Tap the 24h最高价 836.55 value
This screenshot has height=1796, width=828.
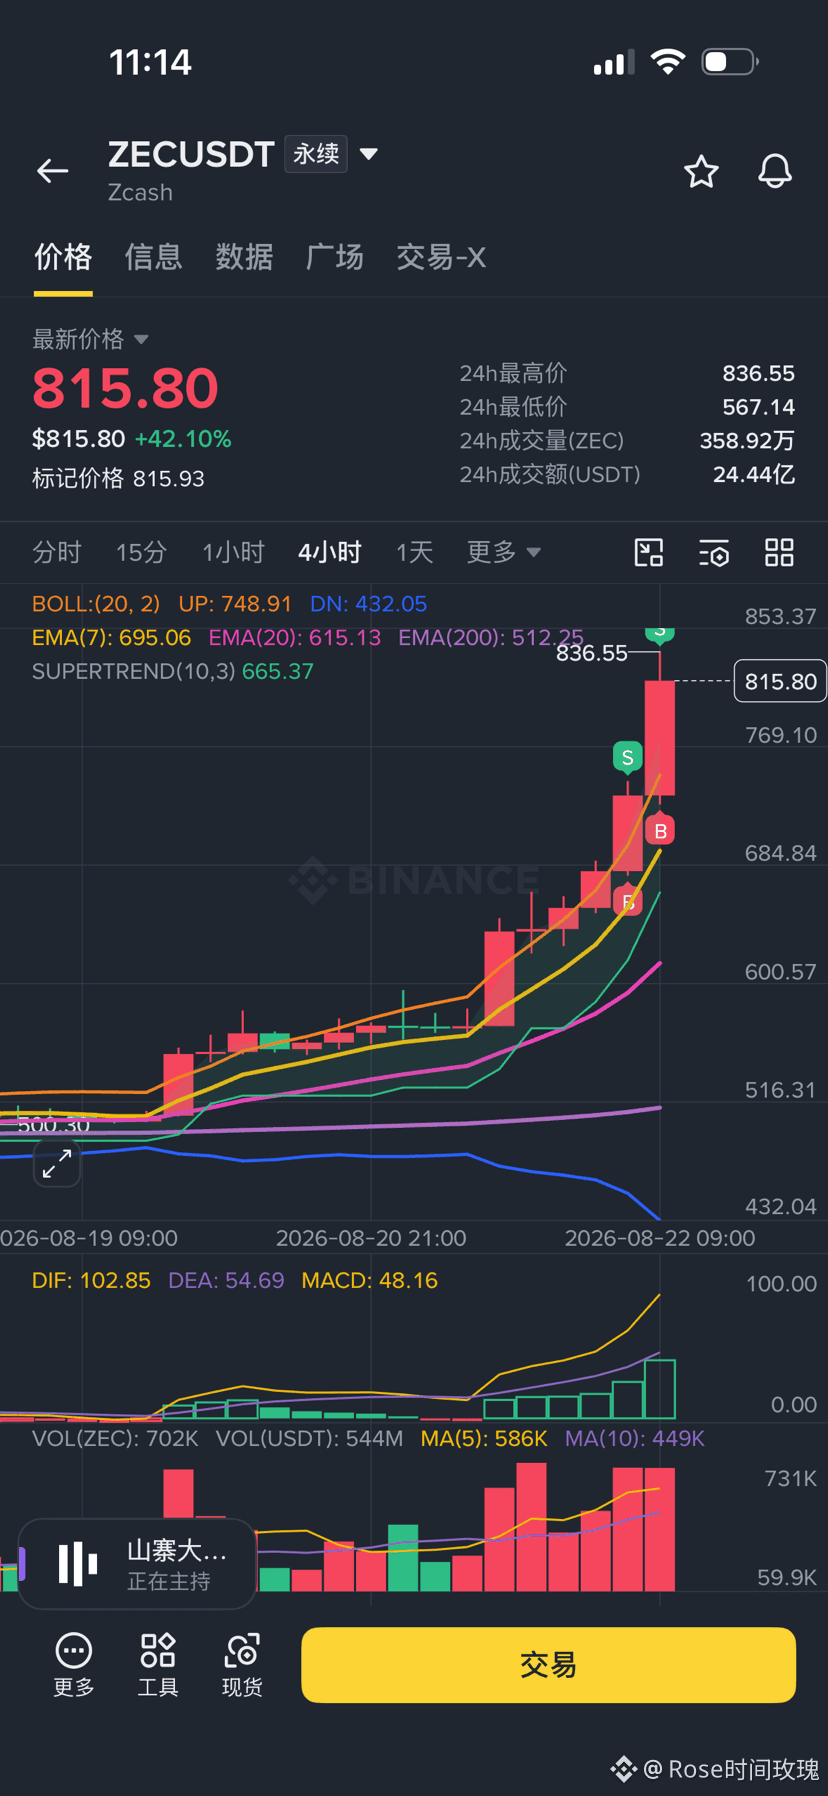[758, 374]
